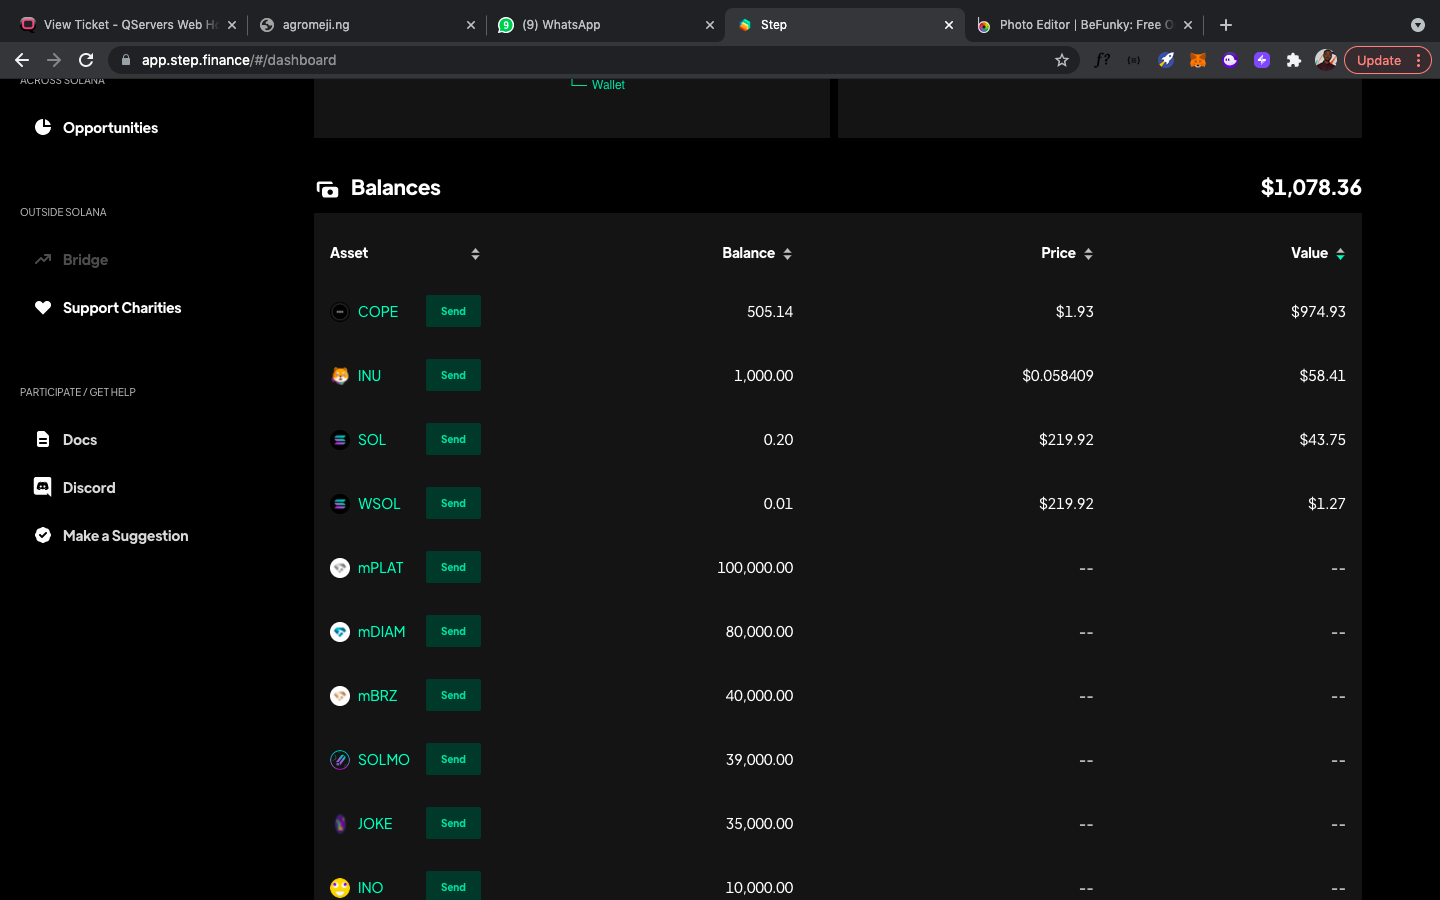Go back to the previous page
The width and height of the screenshot is (1440, 900).
coord(22,60)
